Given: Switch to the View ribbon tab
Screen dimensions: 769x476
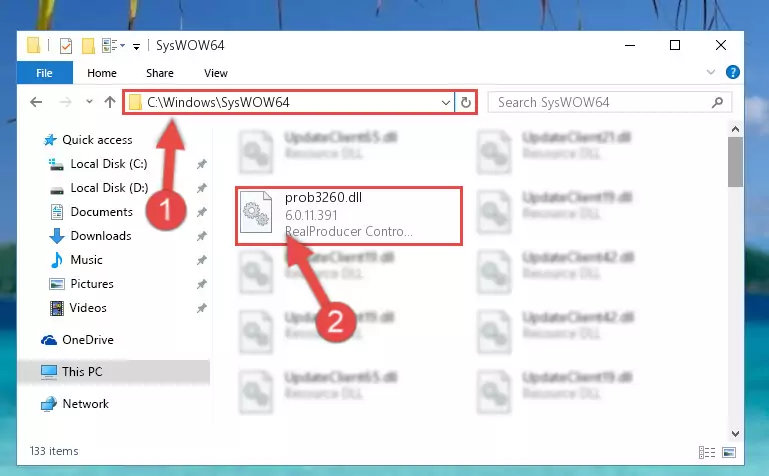Looking at the screenshot, I should 216,73.
